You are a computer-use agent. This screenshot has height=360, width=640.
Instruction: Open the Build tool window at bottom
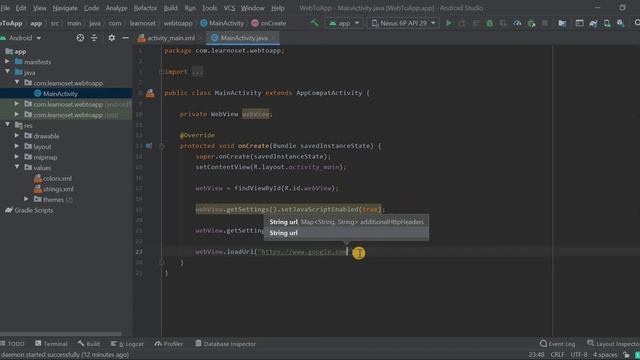coord(89,344)
